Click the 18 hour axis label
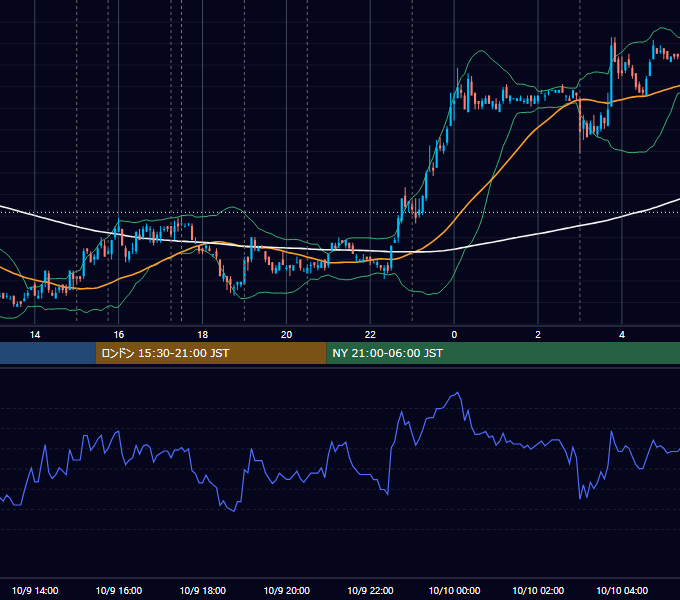 203,335
